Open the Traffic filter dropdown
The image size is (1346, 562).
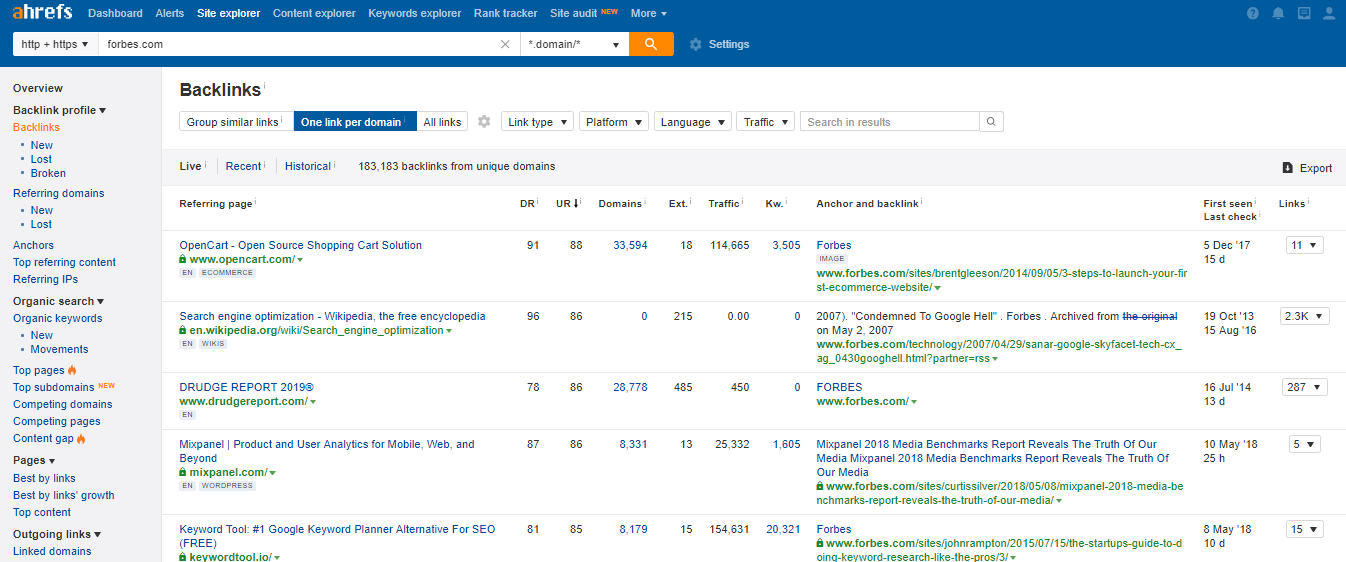pos(766,122)
